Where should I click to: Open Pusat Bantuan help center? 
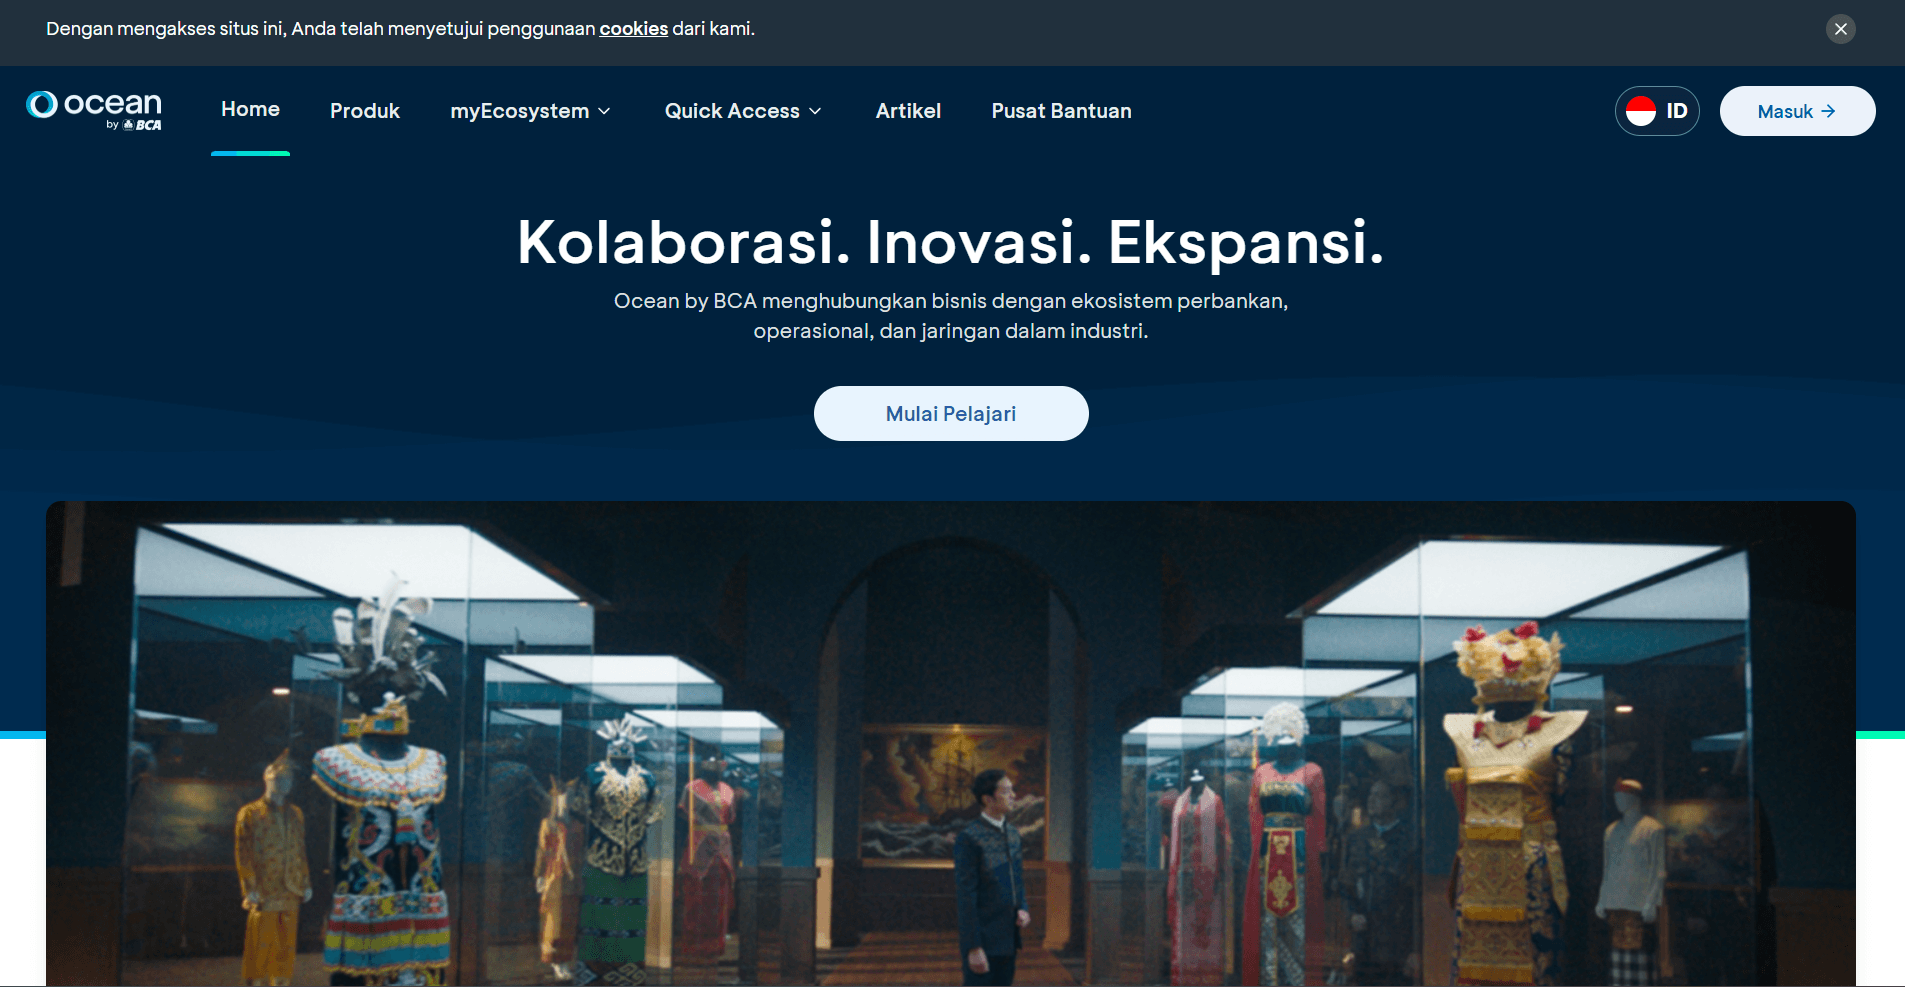coord(1061,111)
